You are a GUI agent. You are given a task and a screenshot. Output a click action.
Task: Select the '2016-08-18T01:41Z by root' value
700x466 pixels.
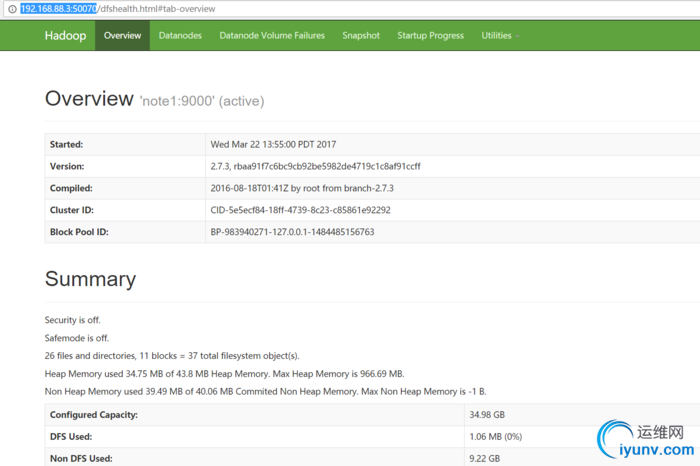tap(302, 188)
